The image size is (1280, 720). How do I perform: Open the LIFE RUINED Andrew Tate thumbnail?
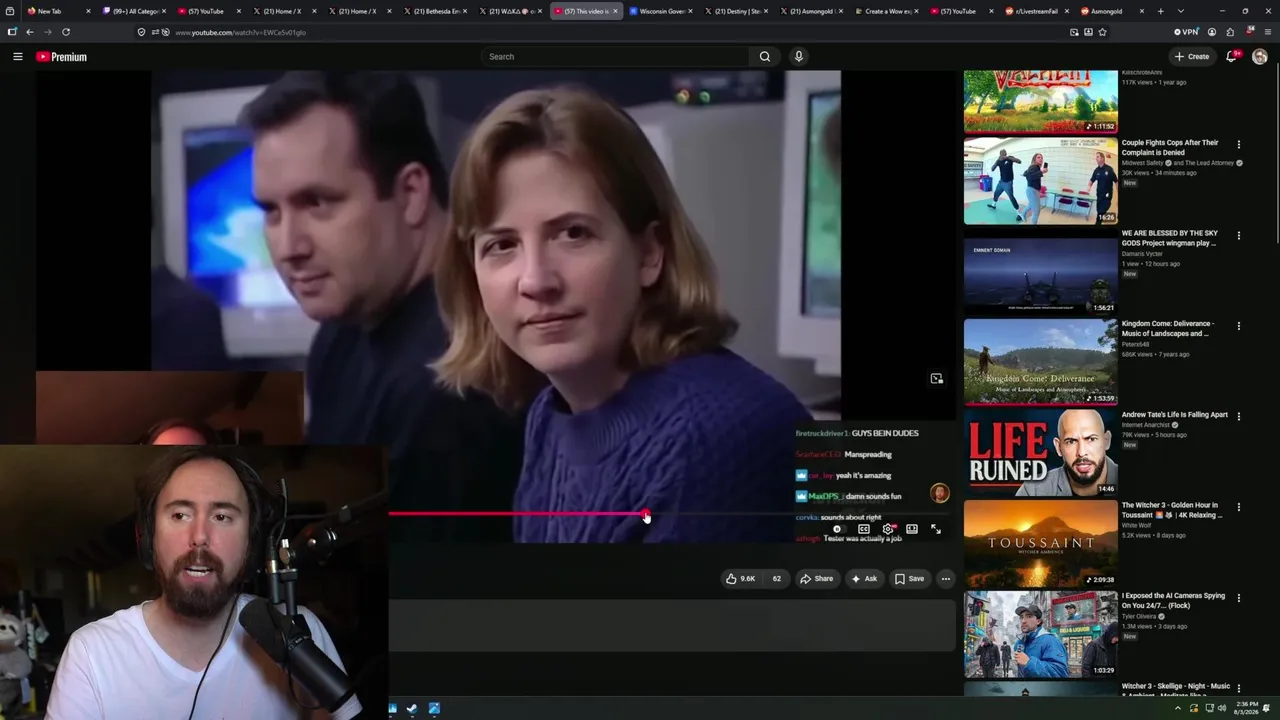(x=1040, y=452)
